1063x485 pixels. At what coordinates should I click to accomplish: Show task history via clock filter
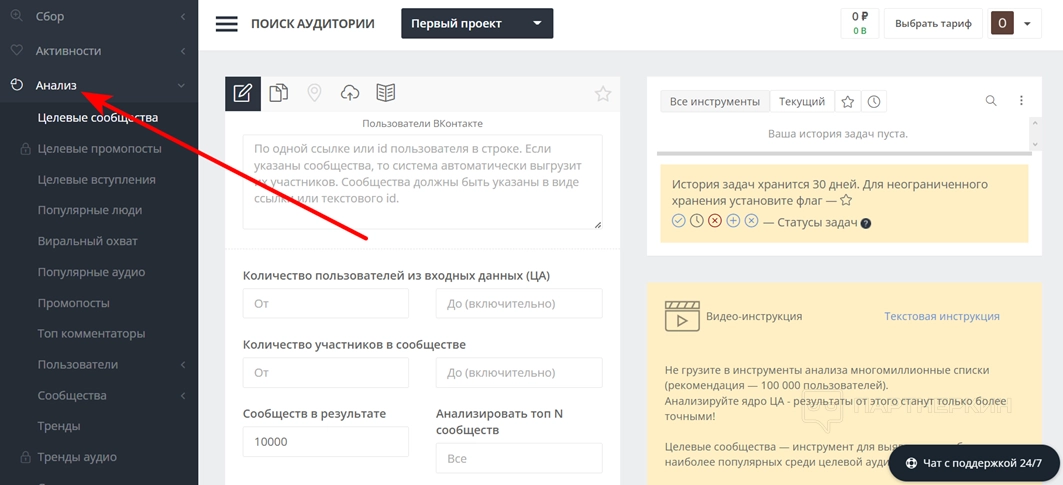(x=874, y=102)
